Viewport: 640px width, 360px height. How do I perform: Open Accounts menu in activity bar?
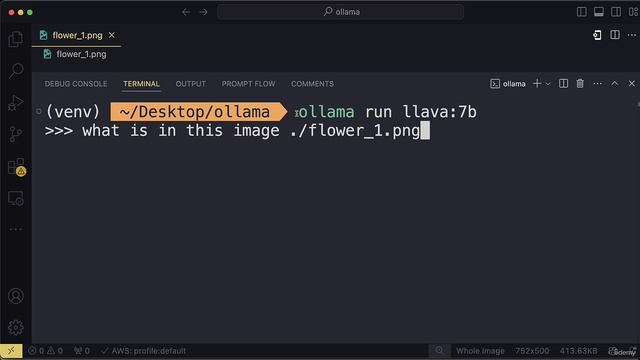pos(16,296)
